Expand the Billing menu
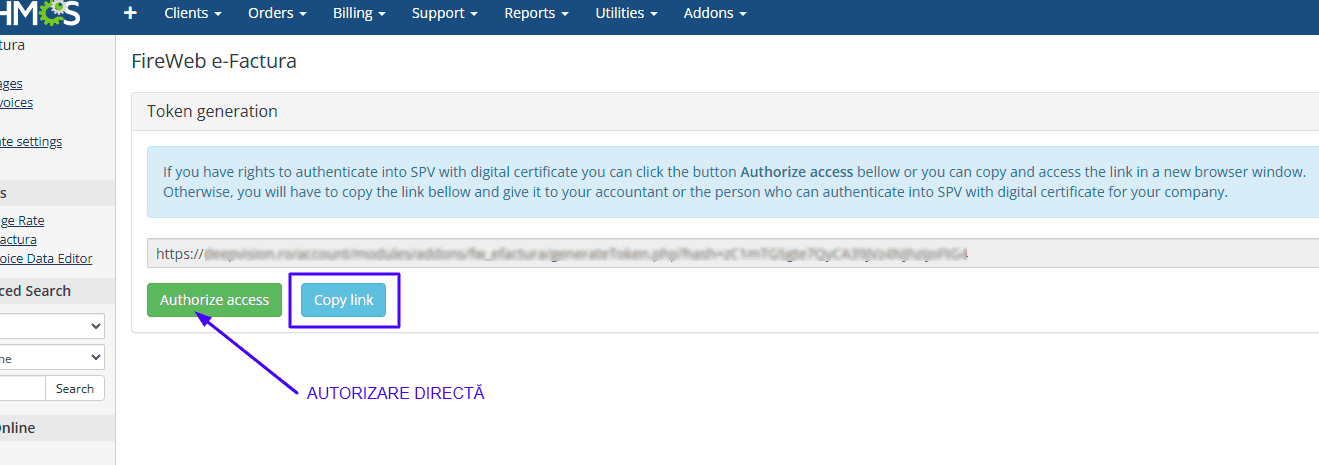 coord(359,14)
